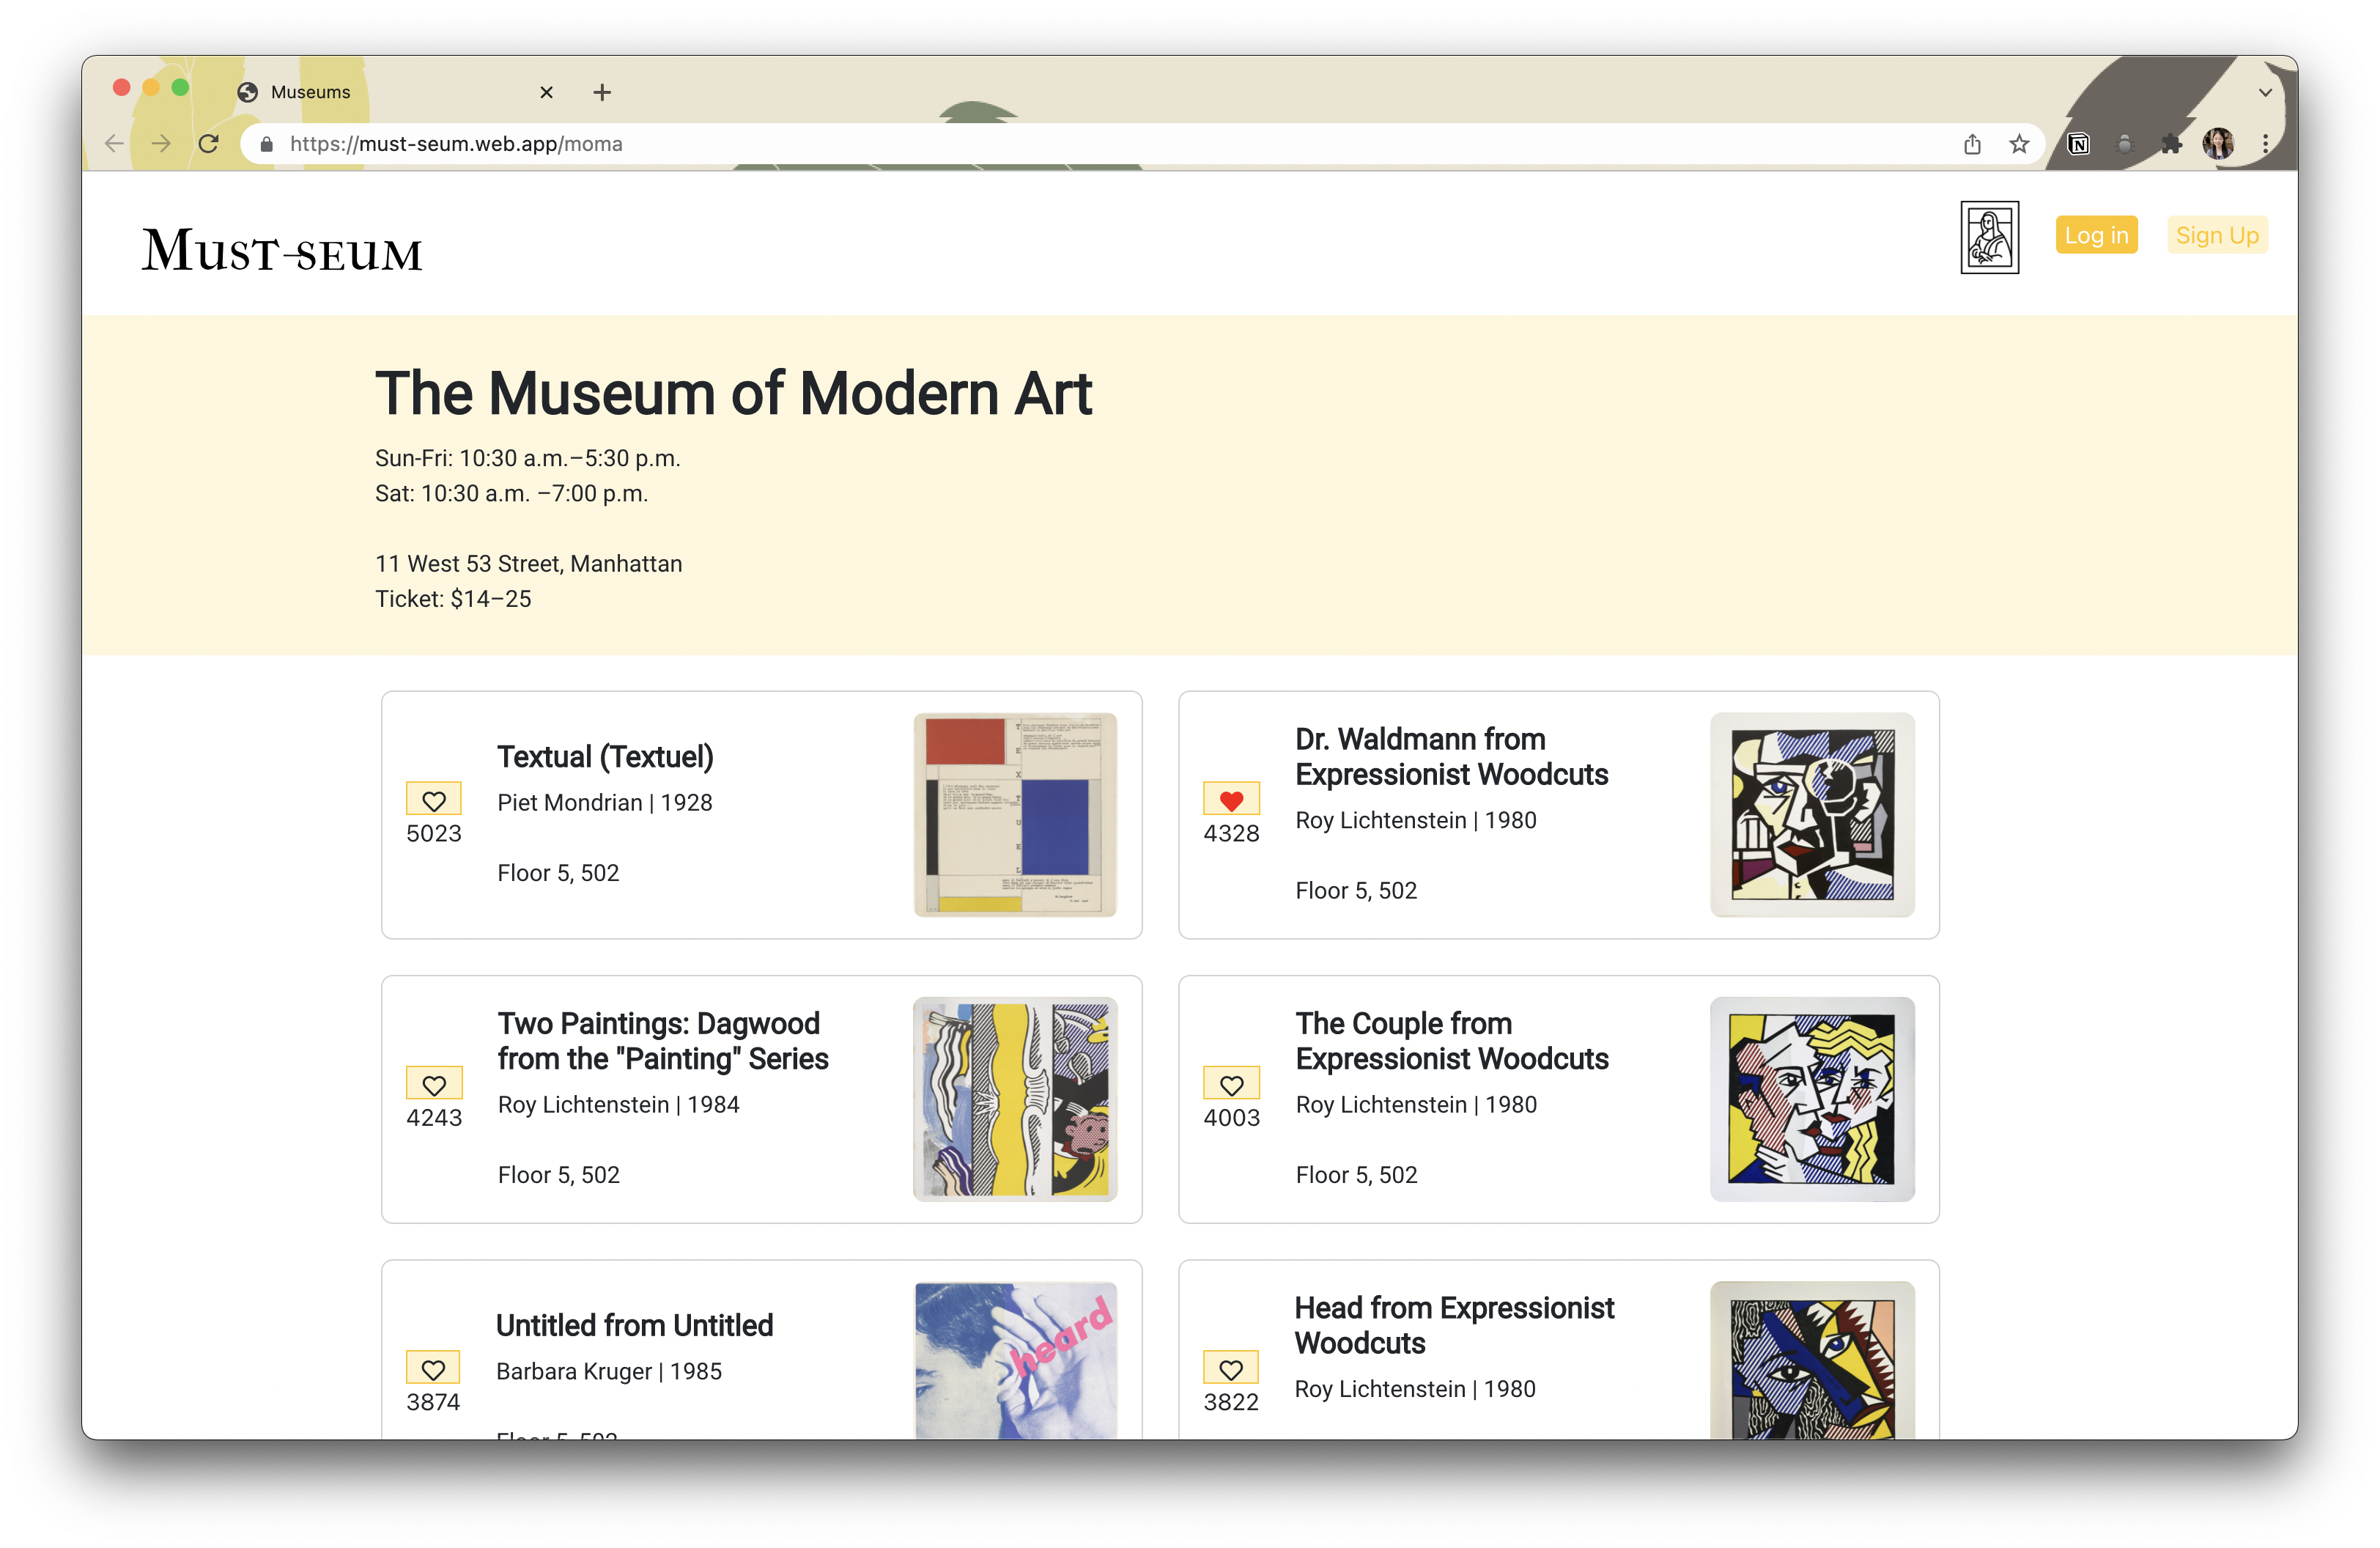Open the Extensions puzzle icon

pos(2171,144)
